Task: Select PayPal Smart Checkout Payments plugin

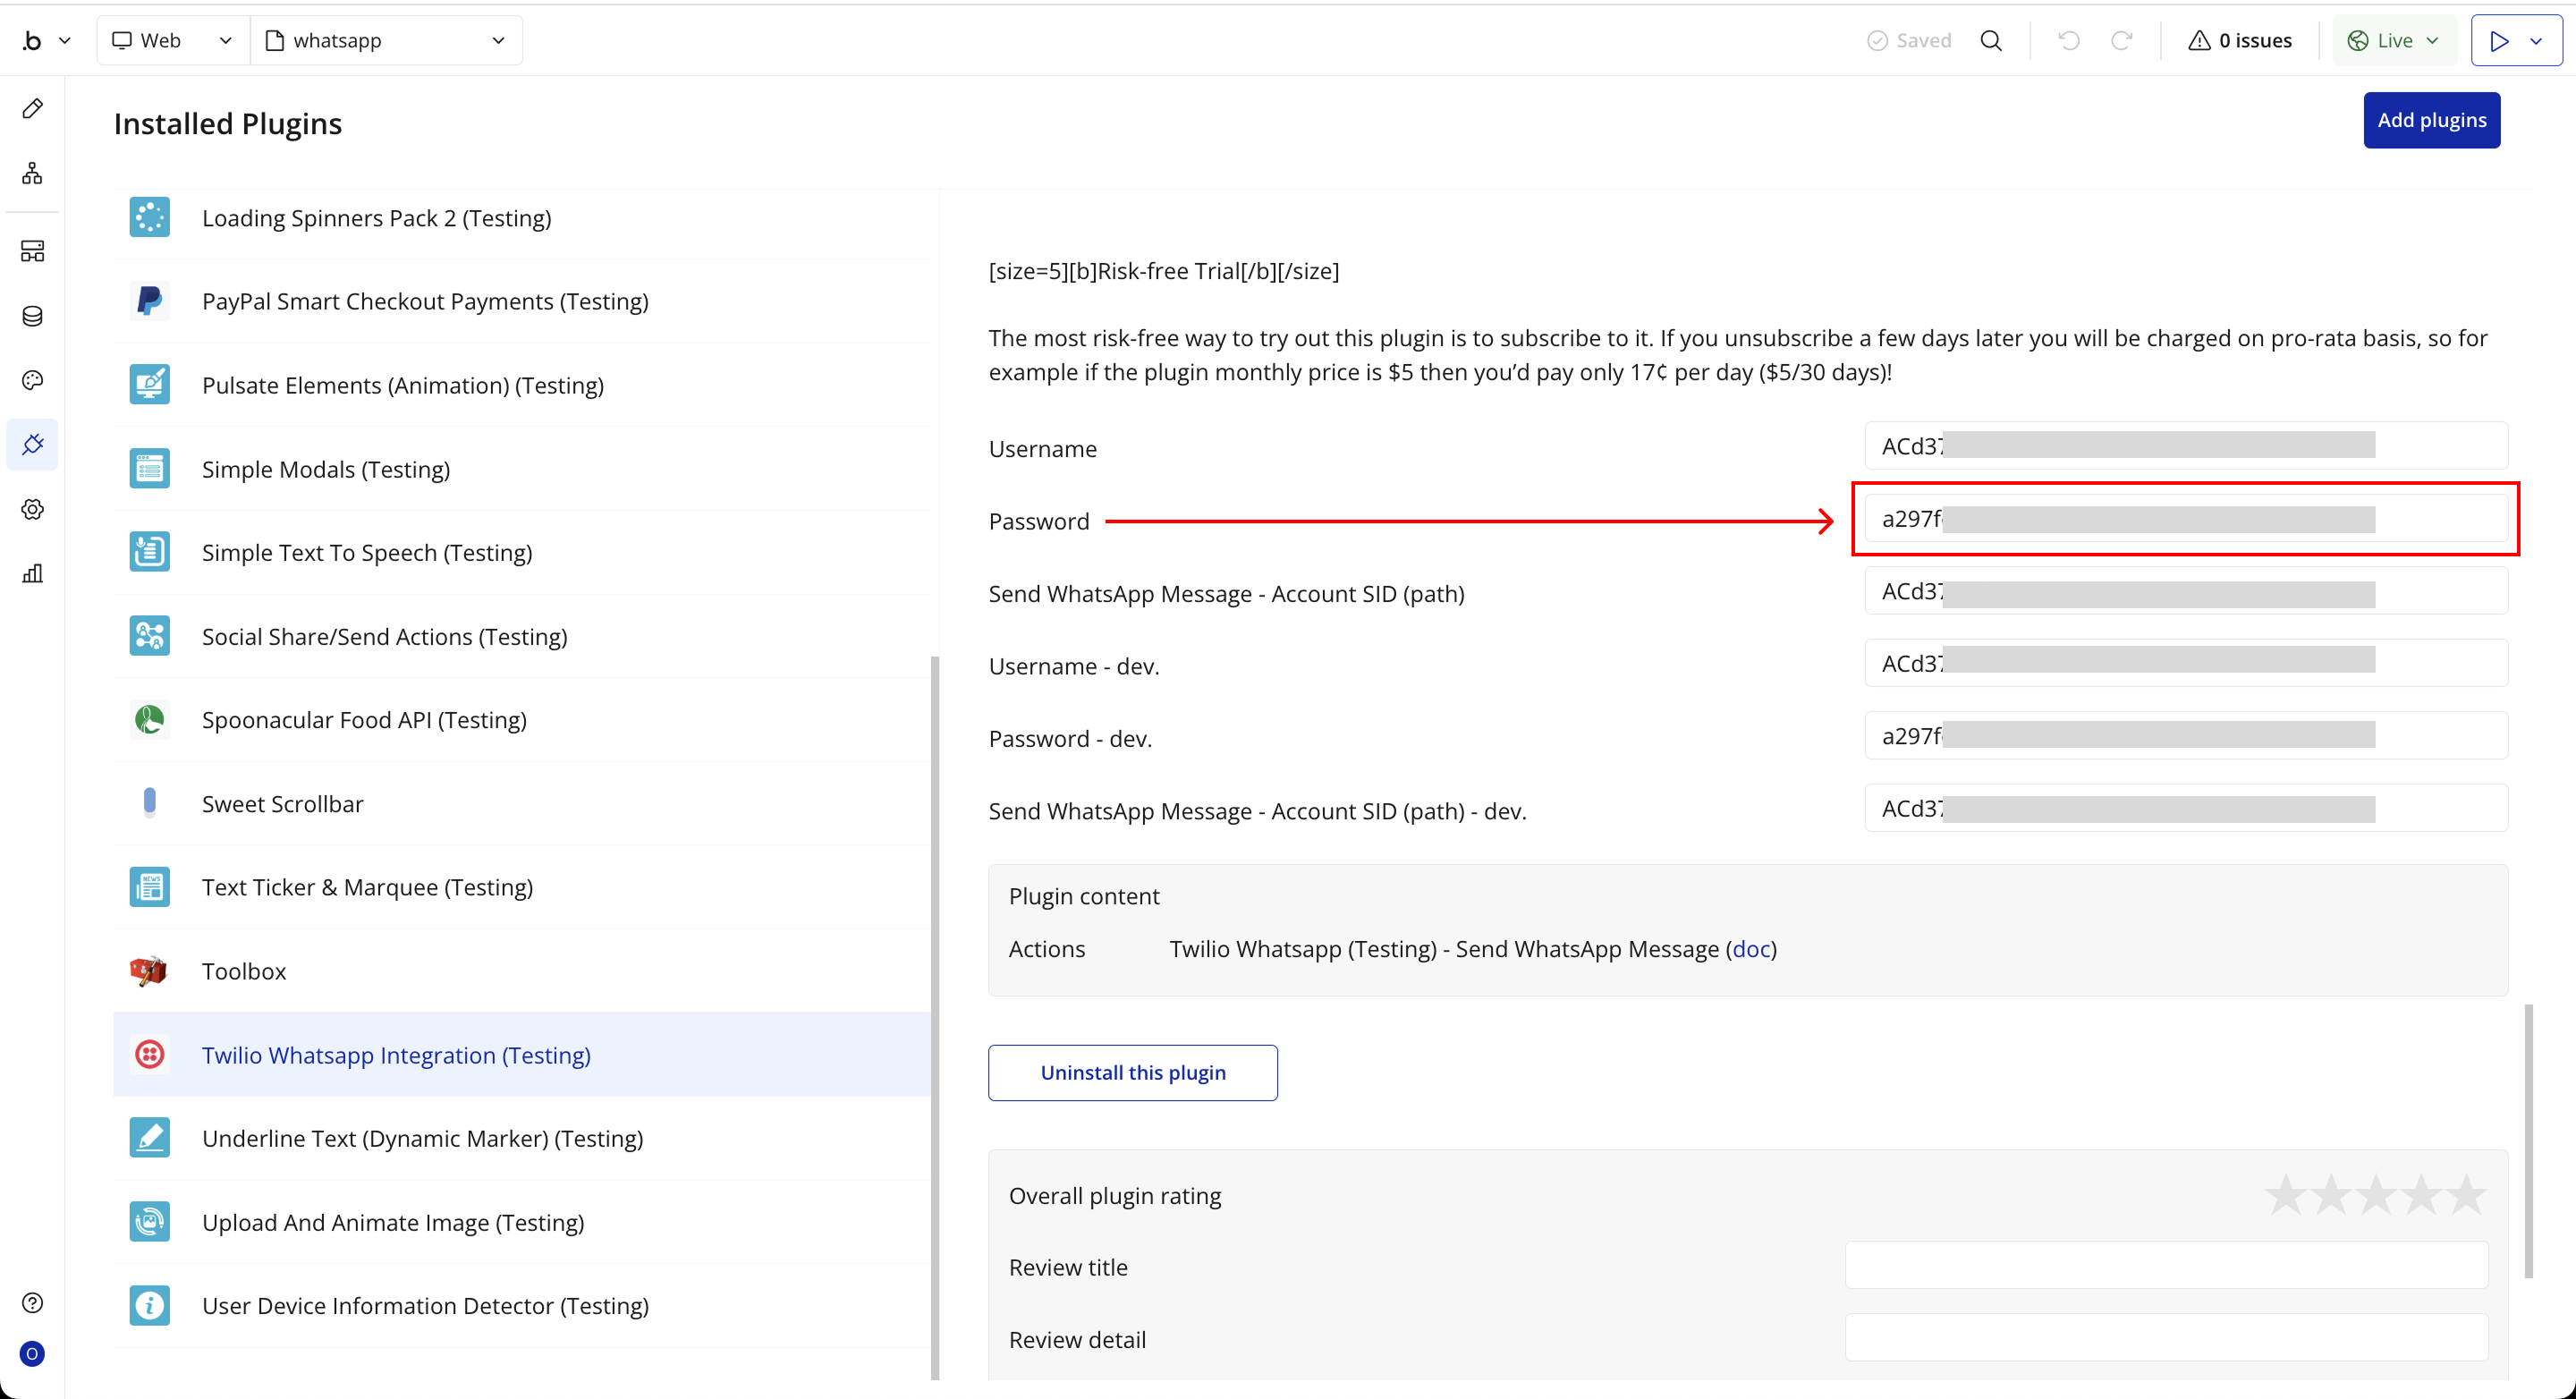Action: pos(425,301)
